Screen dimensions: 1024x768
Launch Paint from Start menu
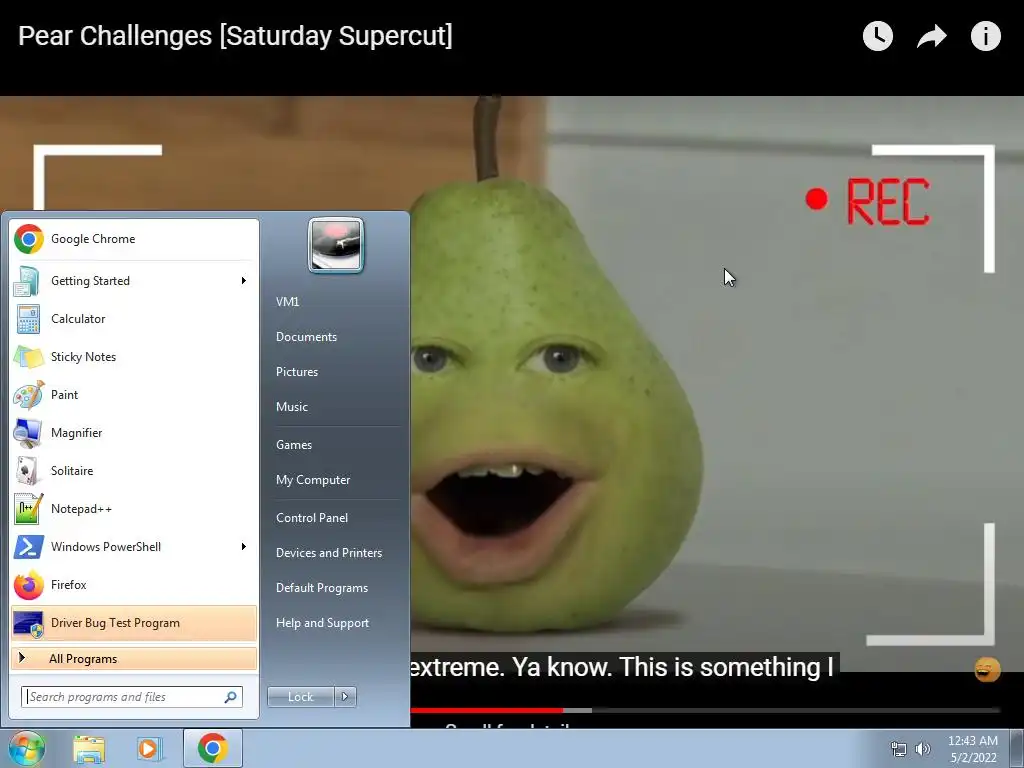click(x=134, y=394)
